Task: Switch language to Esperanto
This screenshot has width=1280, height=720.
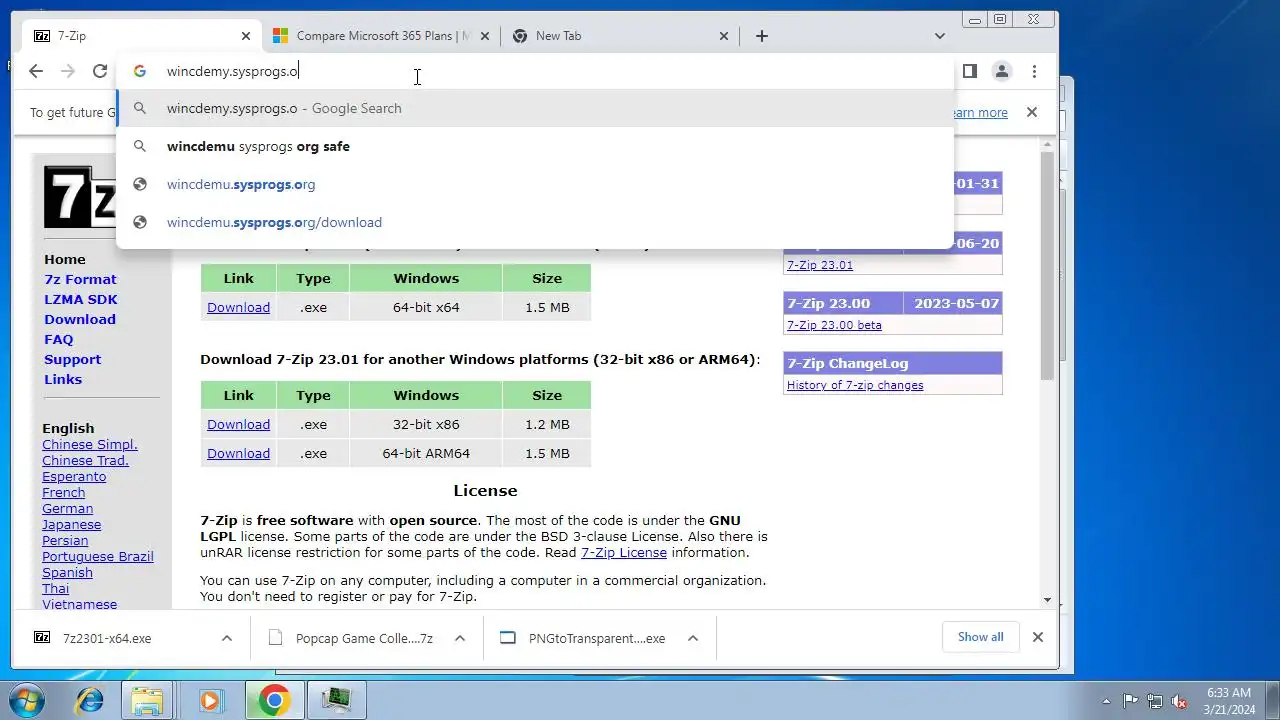Action: tap(74, 476)
